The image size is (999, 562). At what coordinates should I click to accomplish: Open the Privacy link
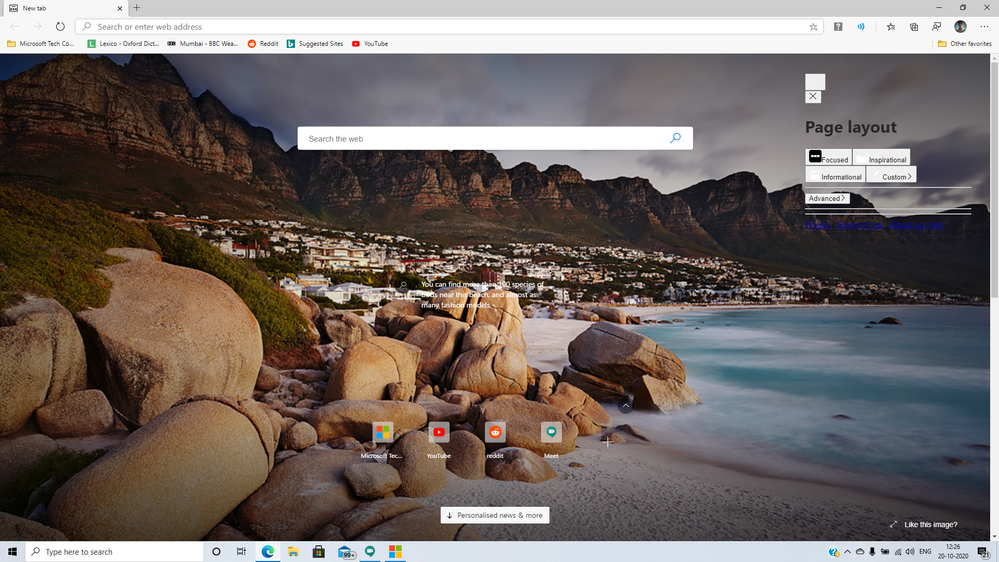pos(817,224)
